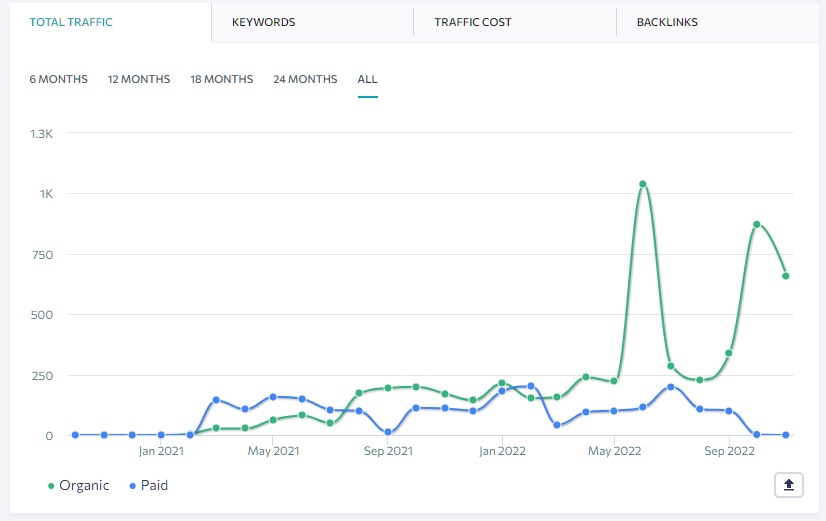Toggle the Organic series in legend
Viewport: 826px width, 521px height.
78,485
